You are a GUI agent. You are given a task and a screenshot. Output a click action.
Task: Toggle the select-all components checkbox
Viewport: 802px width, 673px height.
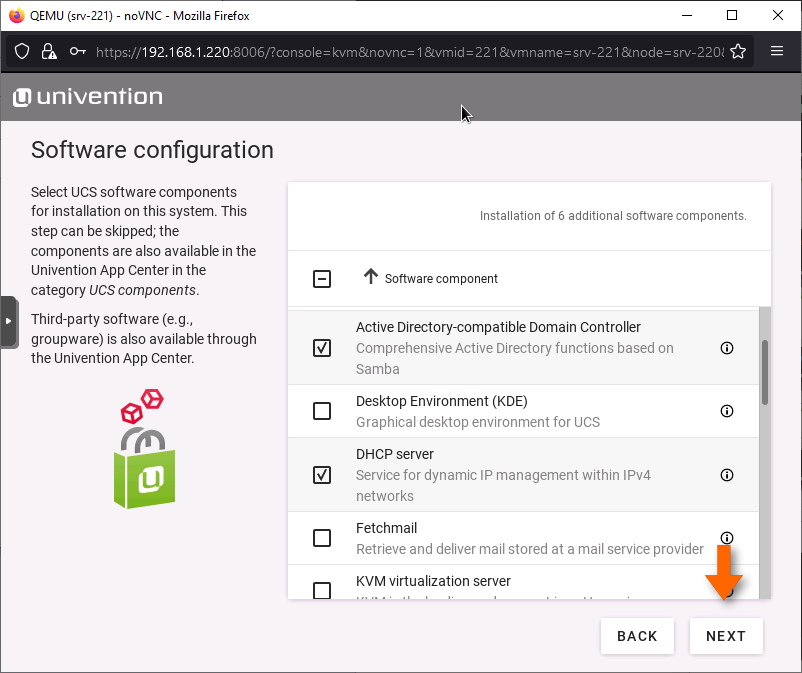tap(322, 279)
